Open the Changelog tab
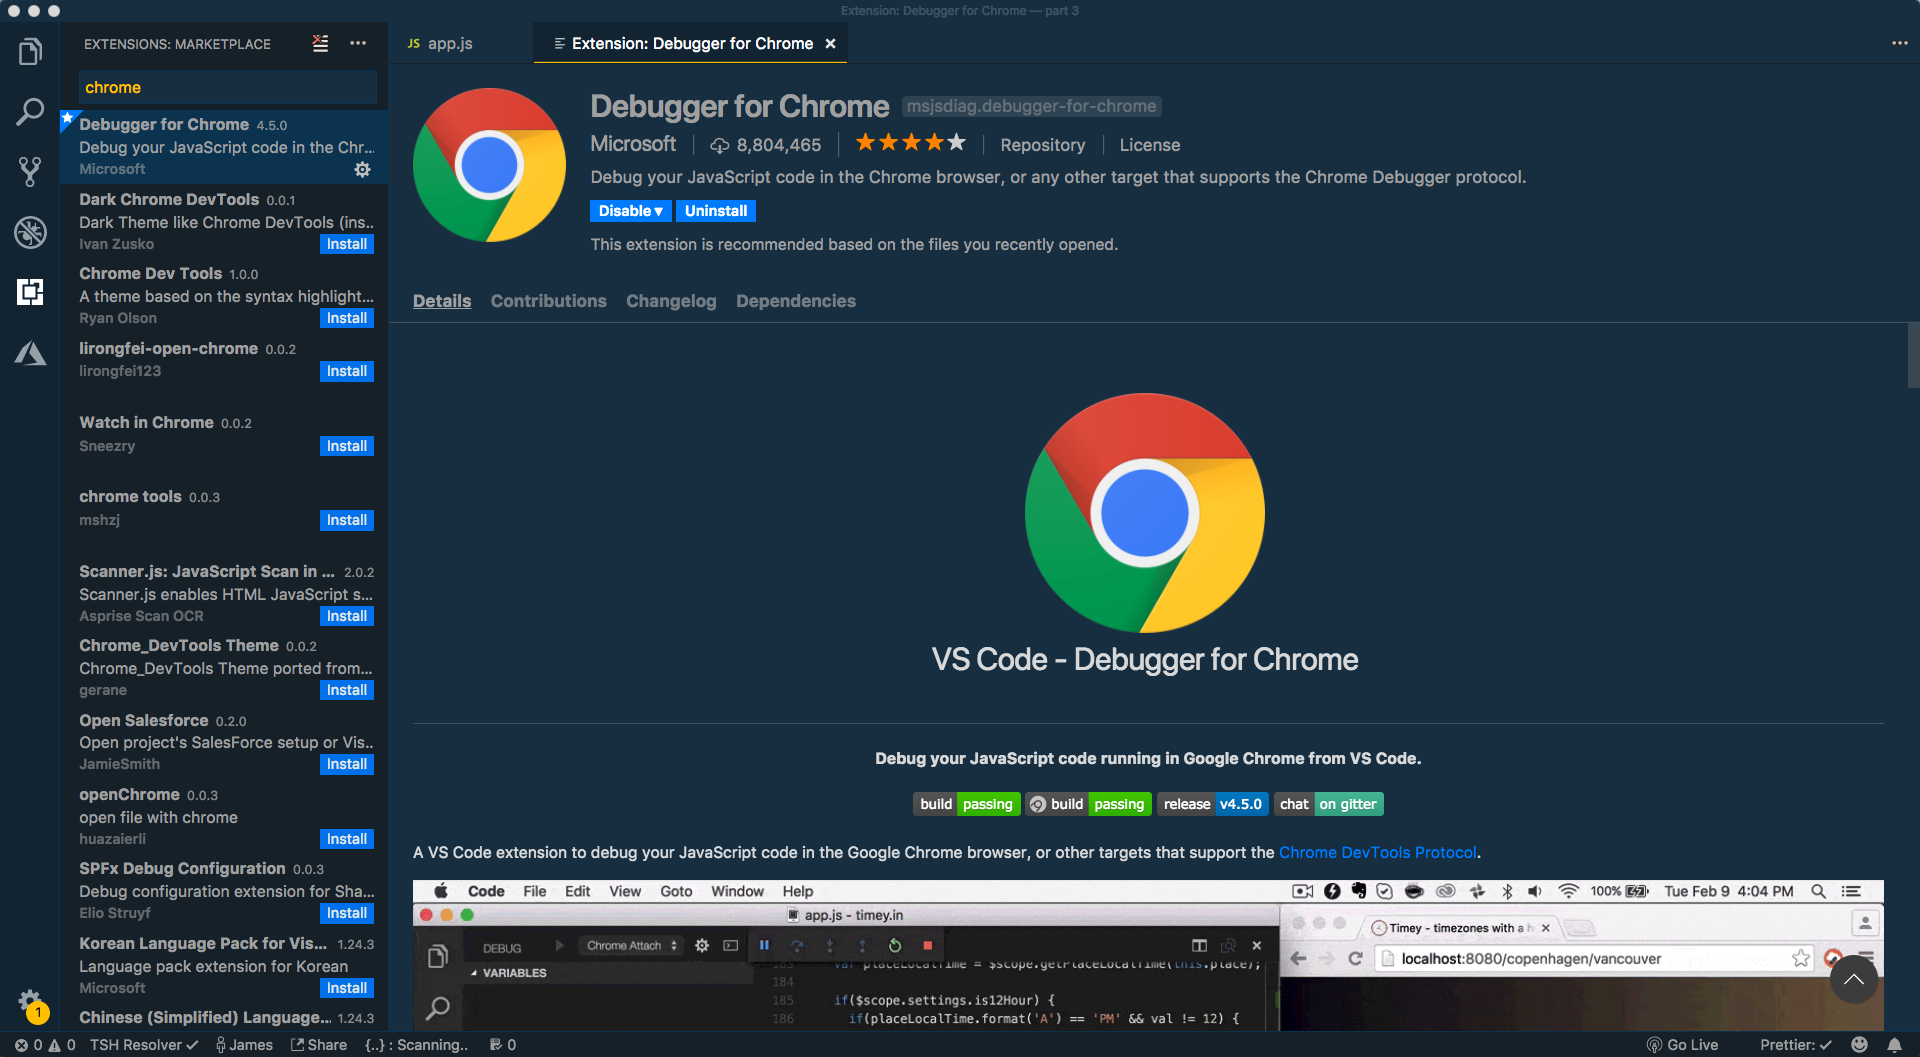1920x1057 pixels. pyautogui.click(x=671, y=301)
